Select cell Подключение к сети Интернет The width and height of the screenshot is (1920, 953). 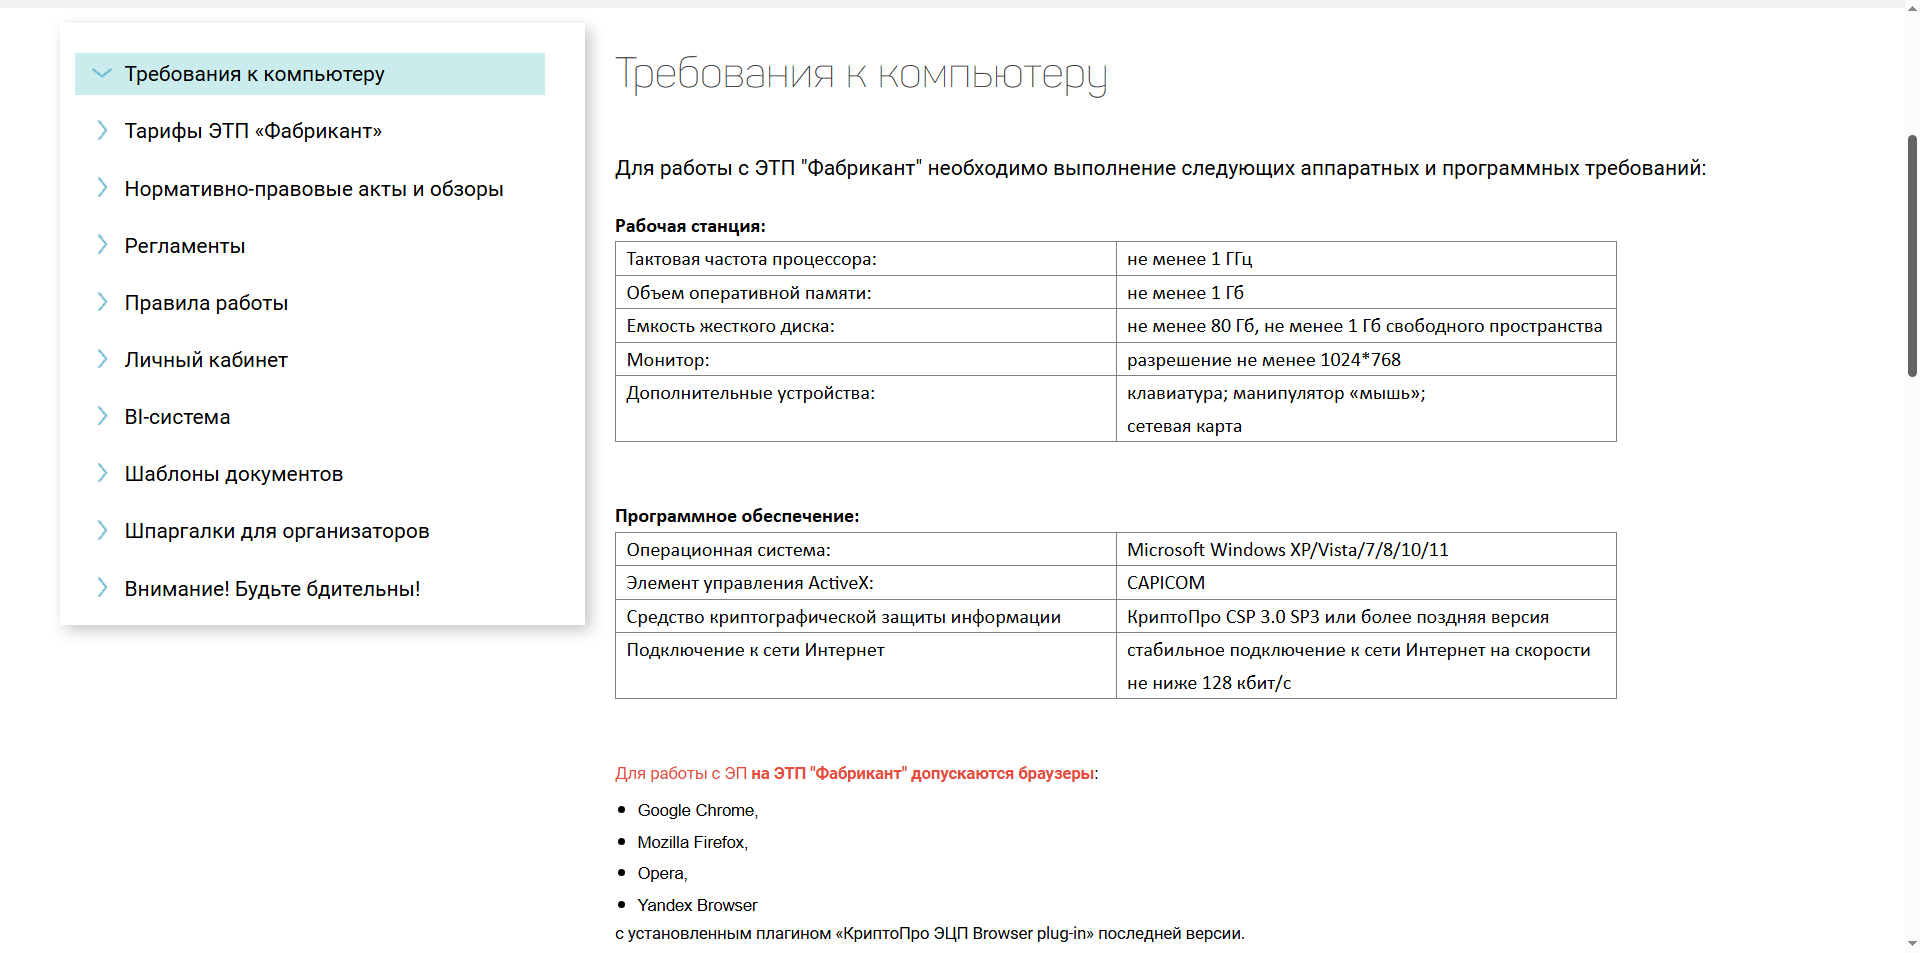(866, 666)
